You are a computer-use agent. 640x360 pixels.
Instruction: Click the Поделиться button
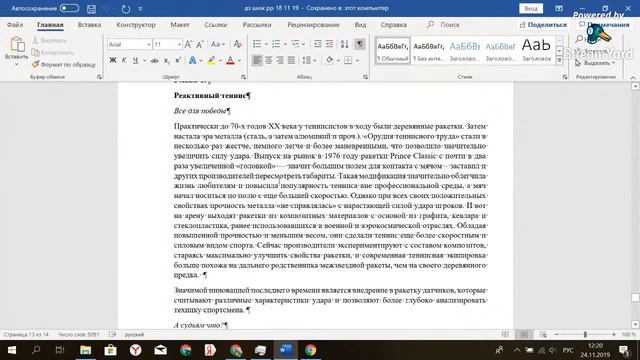click(x=543, y=25)
